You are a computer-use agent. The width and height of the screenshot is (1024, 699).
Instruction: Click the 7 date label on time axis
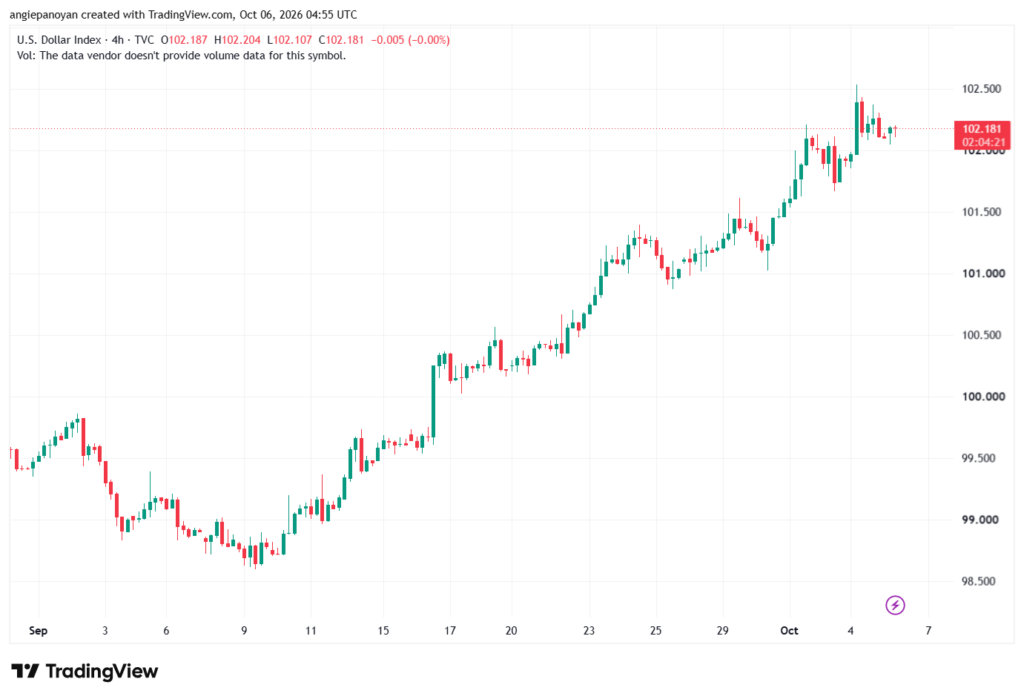point(928,630)
